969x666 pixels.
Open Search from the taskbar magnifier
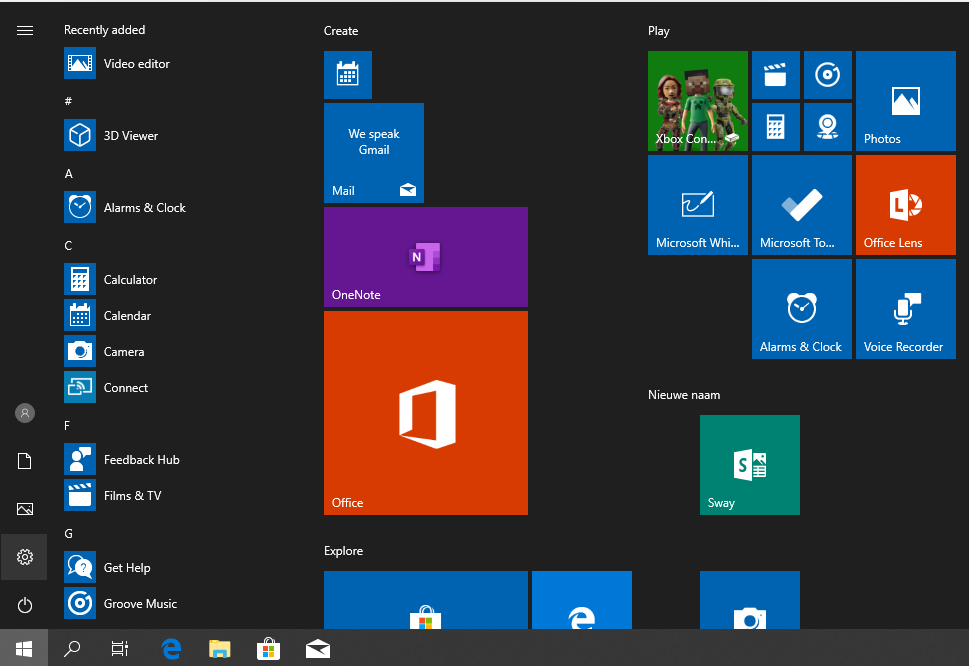[72, 648]
